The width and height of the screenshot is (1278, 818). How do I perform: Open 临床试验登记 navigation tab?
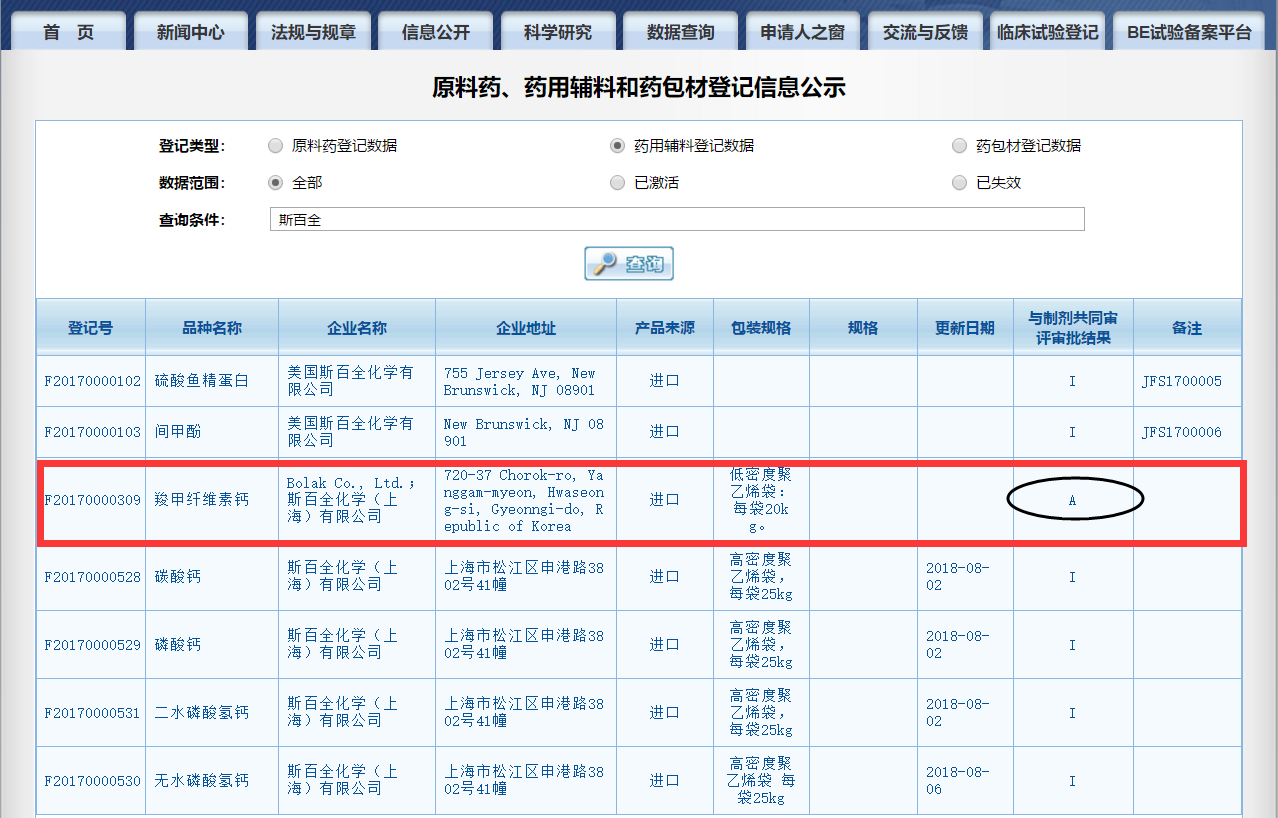click(1047, 32)
